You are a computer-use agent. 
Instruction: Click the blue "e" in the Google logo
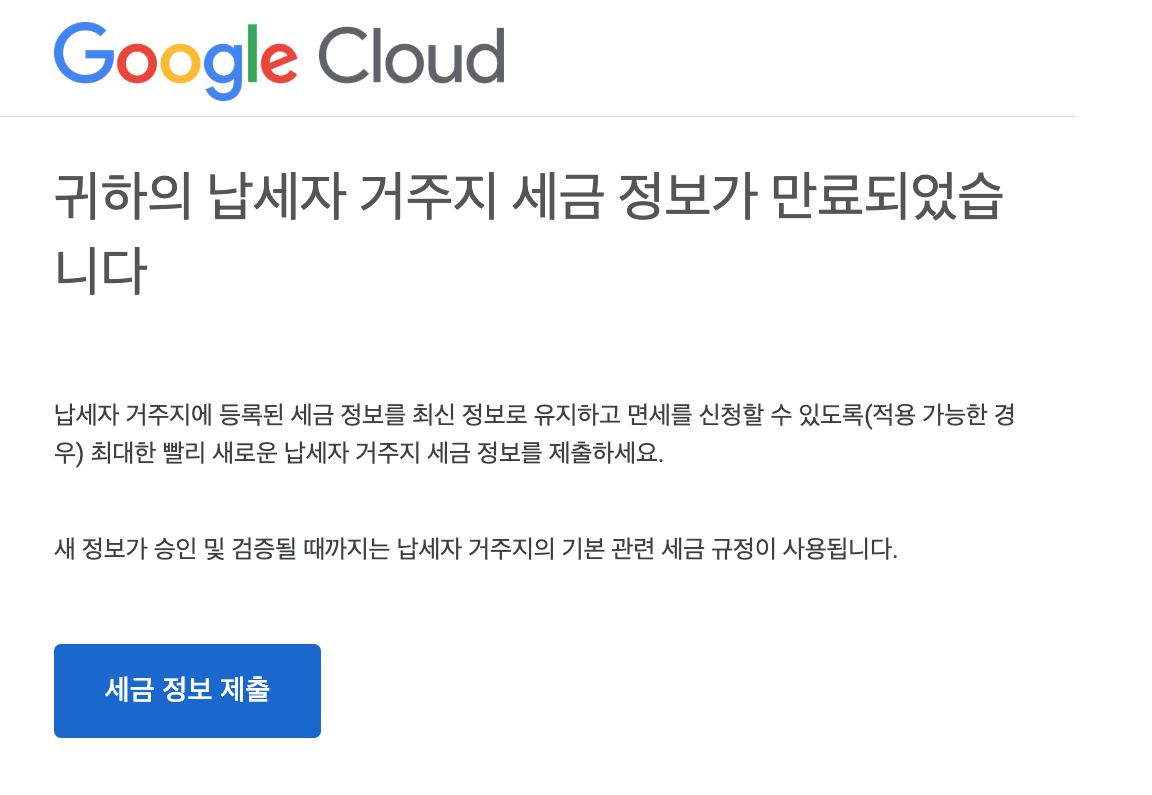278,62
